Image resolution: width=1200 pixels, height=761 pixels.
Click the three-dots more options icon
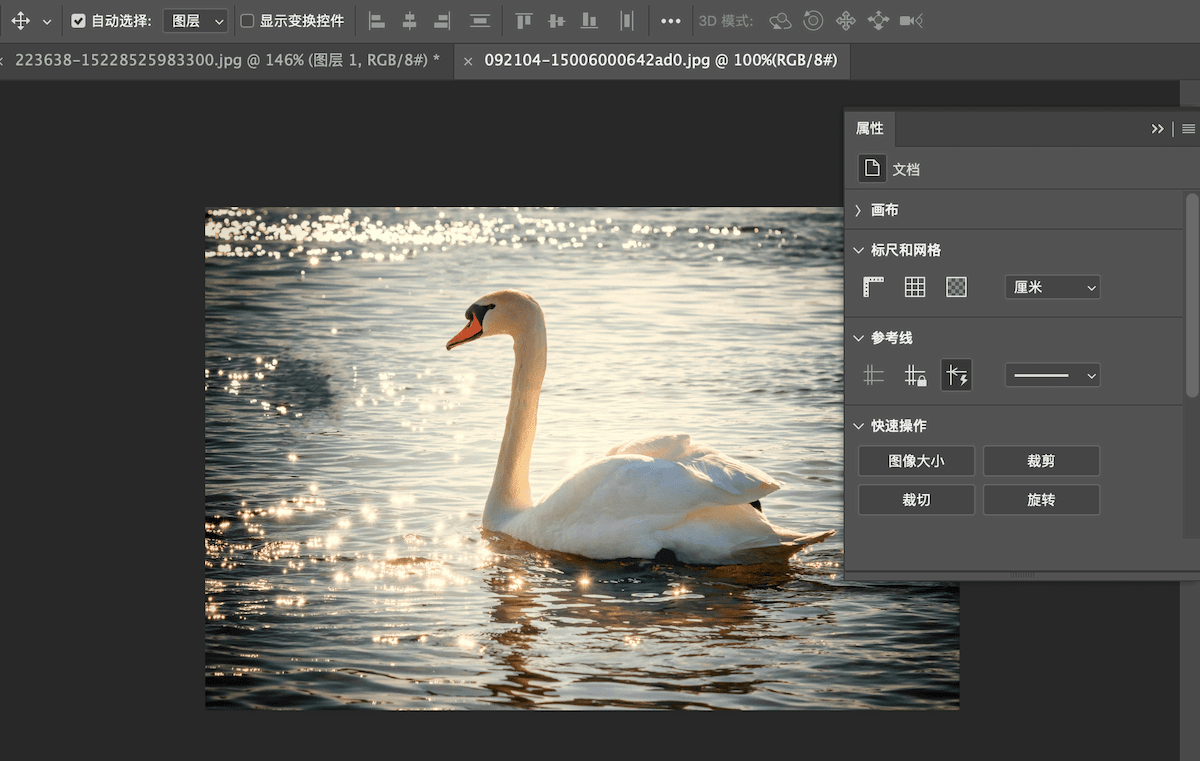pyautogui.click(x=671, y=21)
